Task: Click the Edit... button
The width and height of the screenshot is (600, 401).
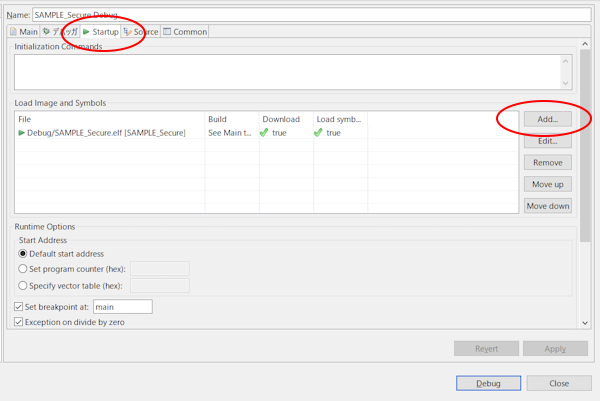Action: pos(547,141)
